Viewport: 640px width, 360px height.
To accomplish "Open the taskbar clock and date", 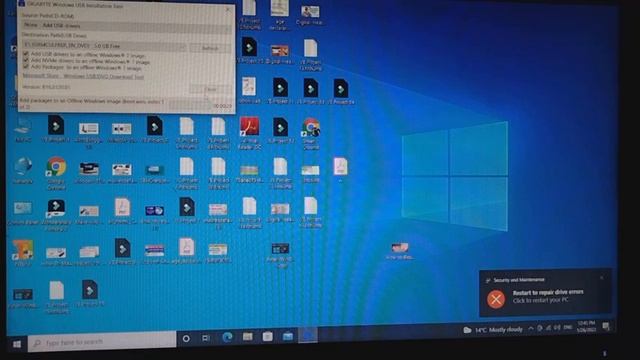I will (x=587, y=327).
